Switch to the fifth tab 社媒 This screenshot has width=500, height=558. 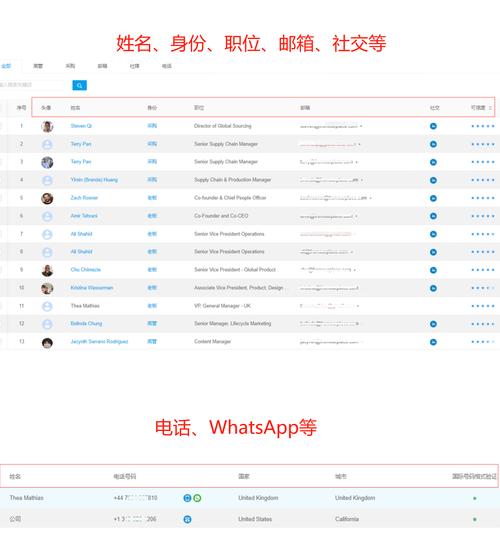[x=135, y=66]
